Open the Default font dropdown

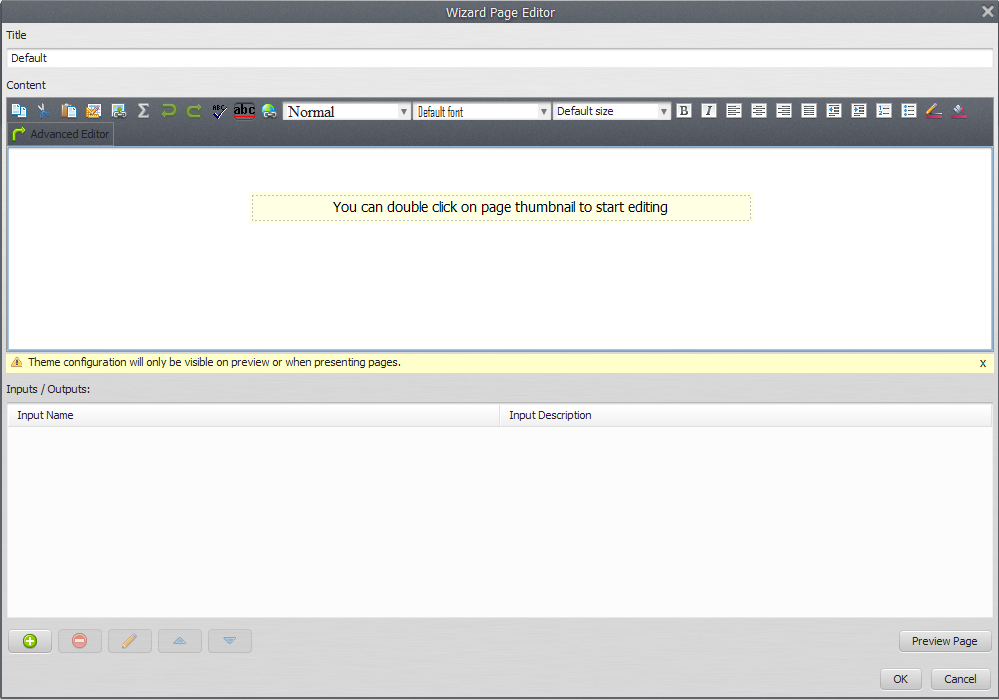(482, 111)
